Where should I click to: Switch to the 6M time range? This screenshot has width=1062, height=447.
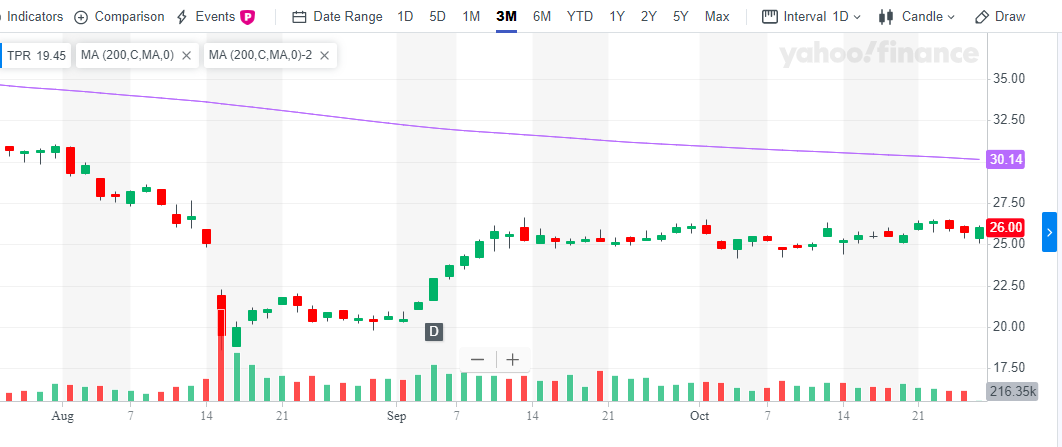tap(541, 17)
